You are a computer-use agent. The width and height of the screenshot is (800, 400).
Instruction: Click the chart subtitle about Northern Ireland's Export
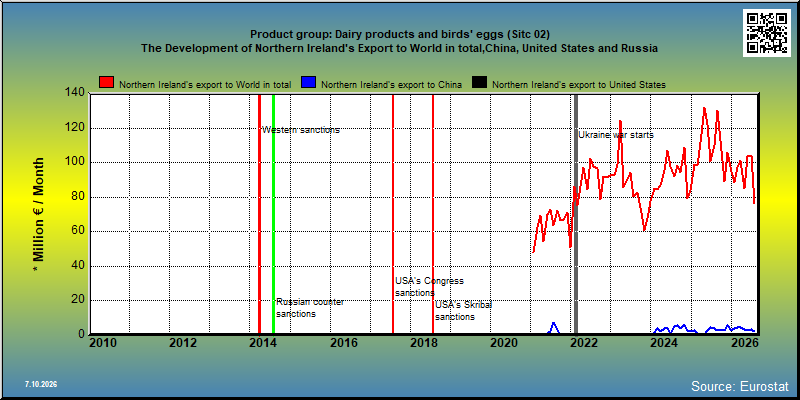pos(399,48)
